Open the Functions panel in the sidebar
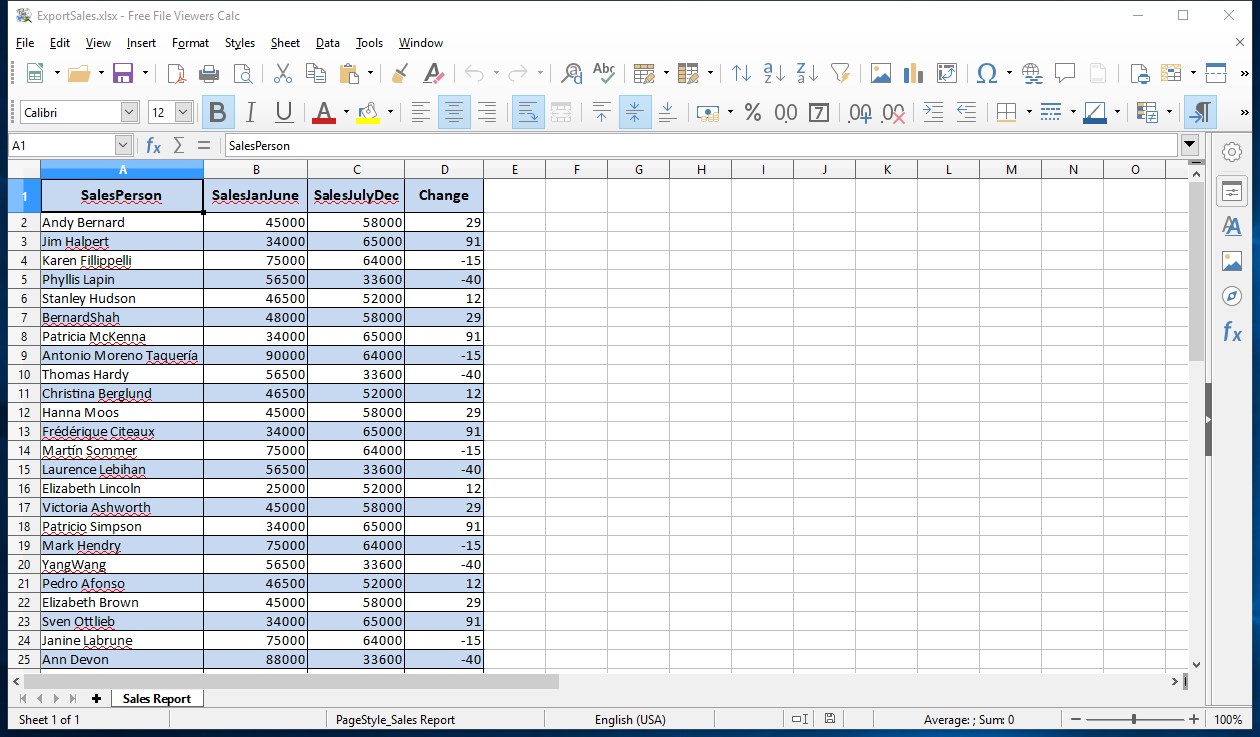The width and height of the screenshot is (1260, 737). tap(1232, 332)
